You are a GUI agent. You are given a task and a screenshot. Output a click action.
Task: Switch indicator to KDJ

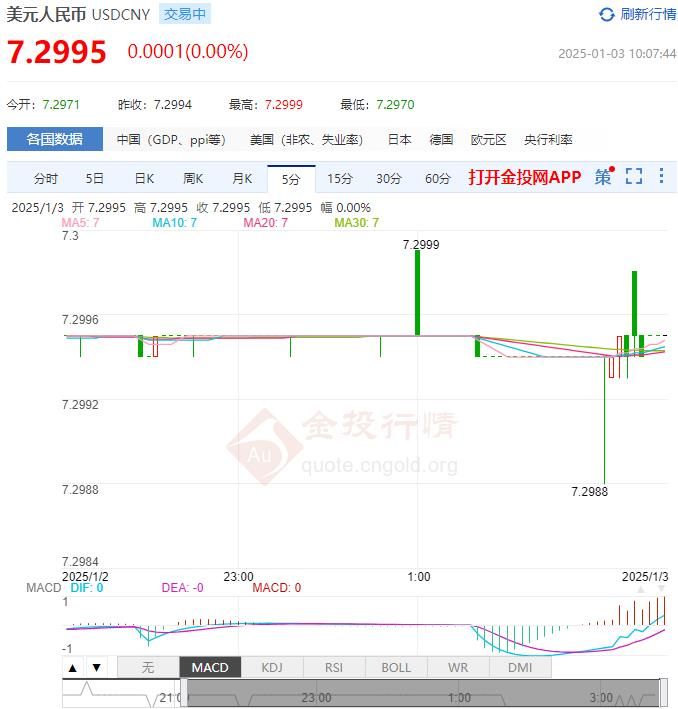(272, 667)
